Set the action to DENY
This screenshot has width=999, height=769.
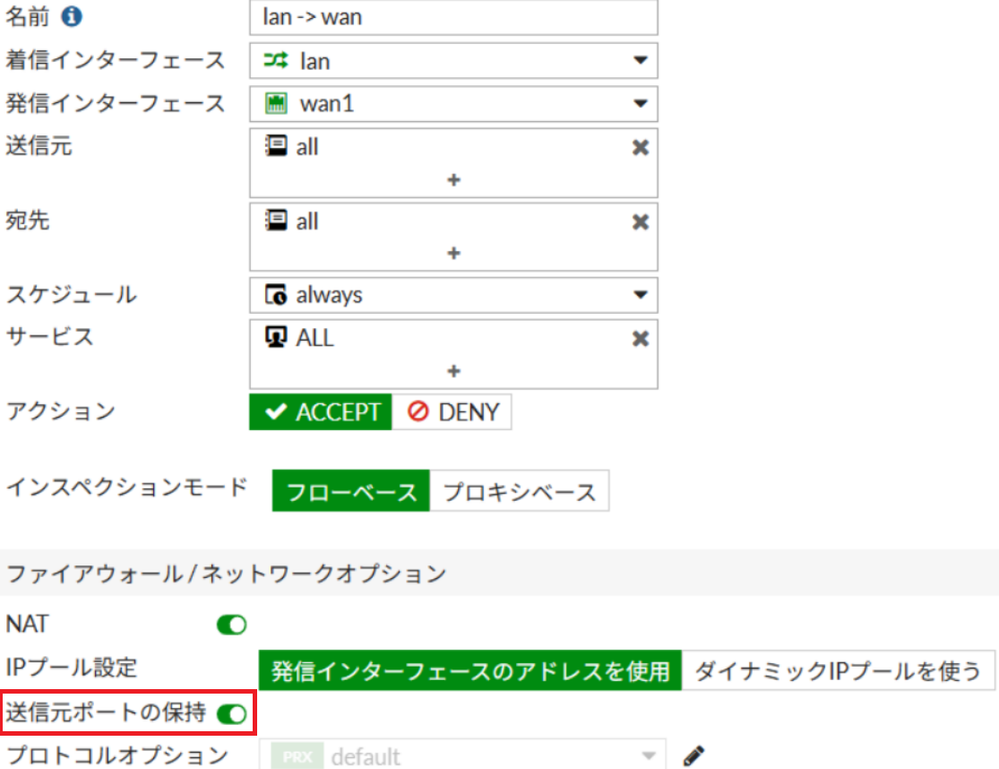[x=452, y=412]
